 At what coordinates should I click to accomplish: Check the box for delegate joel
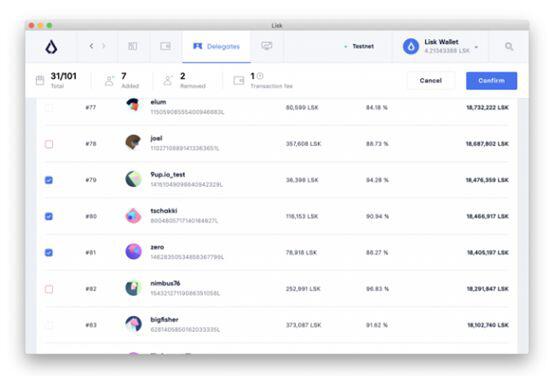49,144
